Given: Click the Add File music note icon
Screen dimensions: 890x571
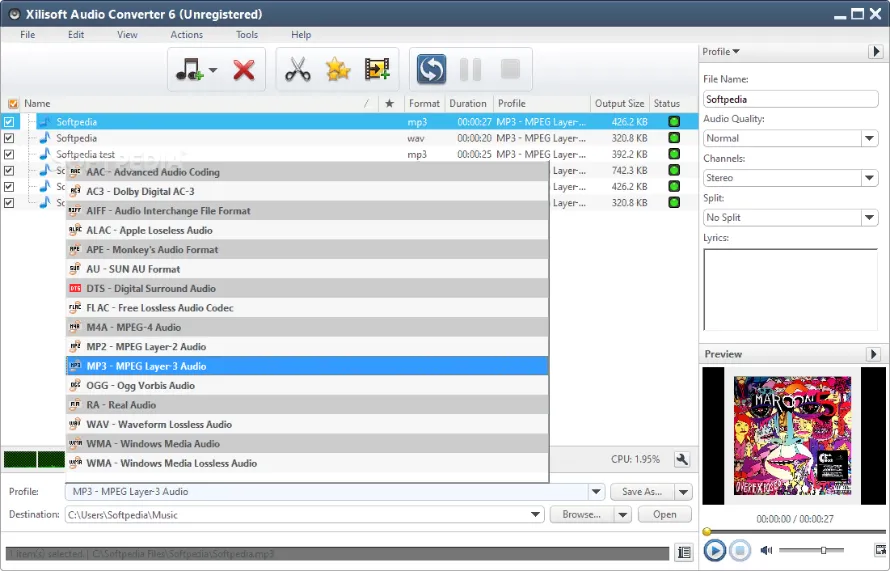Looking at the screenshot, I should pos(187,70).
